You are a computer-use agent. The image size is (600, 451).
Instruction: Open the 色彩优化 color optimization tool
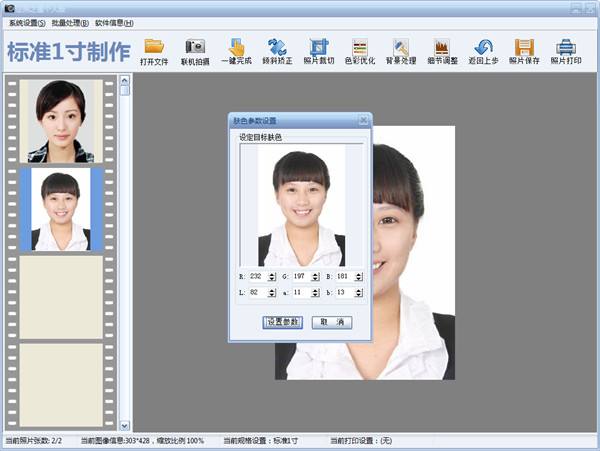point(360,51)
